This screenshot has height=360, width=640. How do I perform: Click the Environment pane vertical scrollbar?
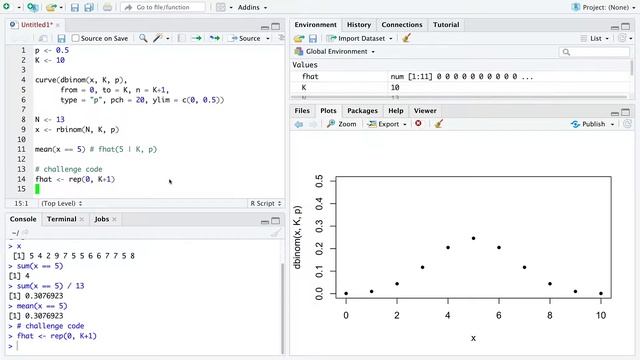click(x=632, y=68)
